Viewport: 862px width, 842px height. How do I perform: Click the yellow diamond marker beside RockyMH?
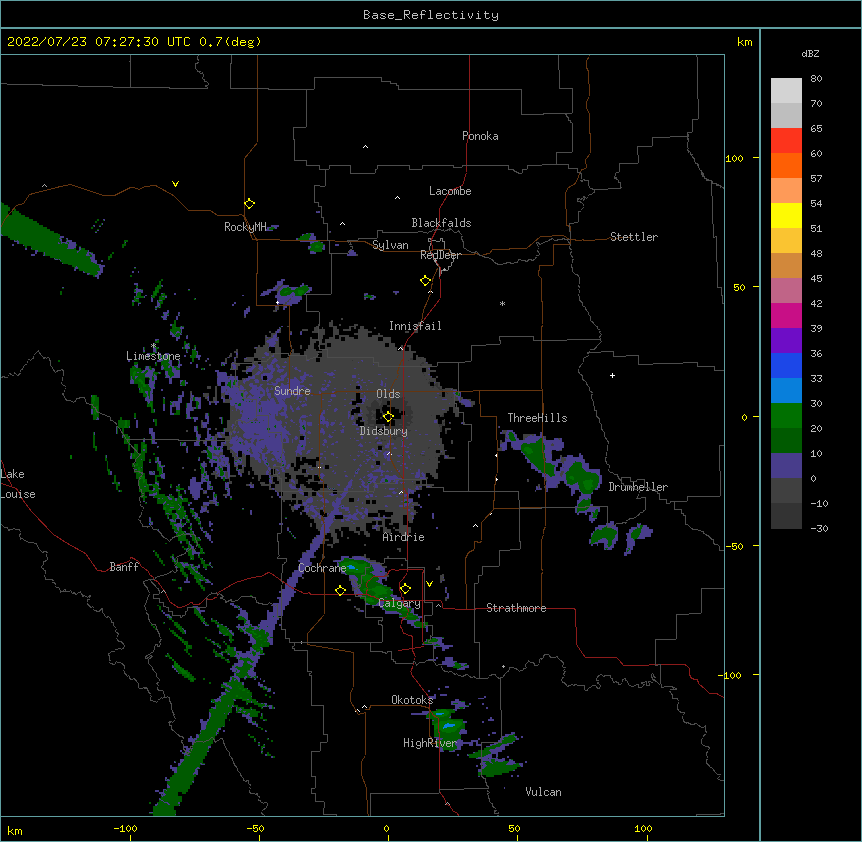(x=250, y=204)
